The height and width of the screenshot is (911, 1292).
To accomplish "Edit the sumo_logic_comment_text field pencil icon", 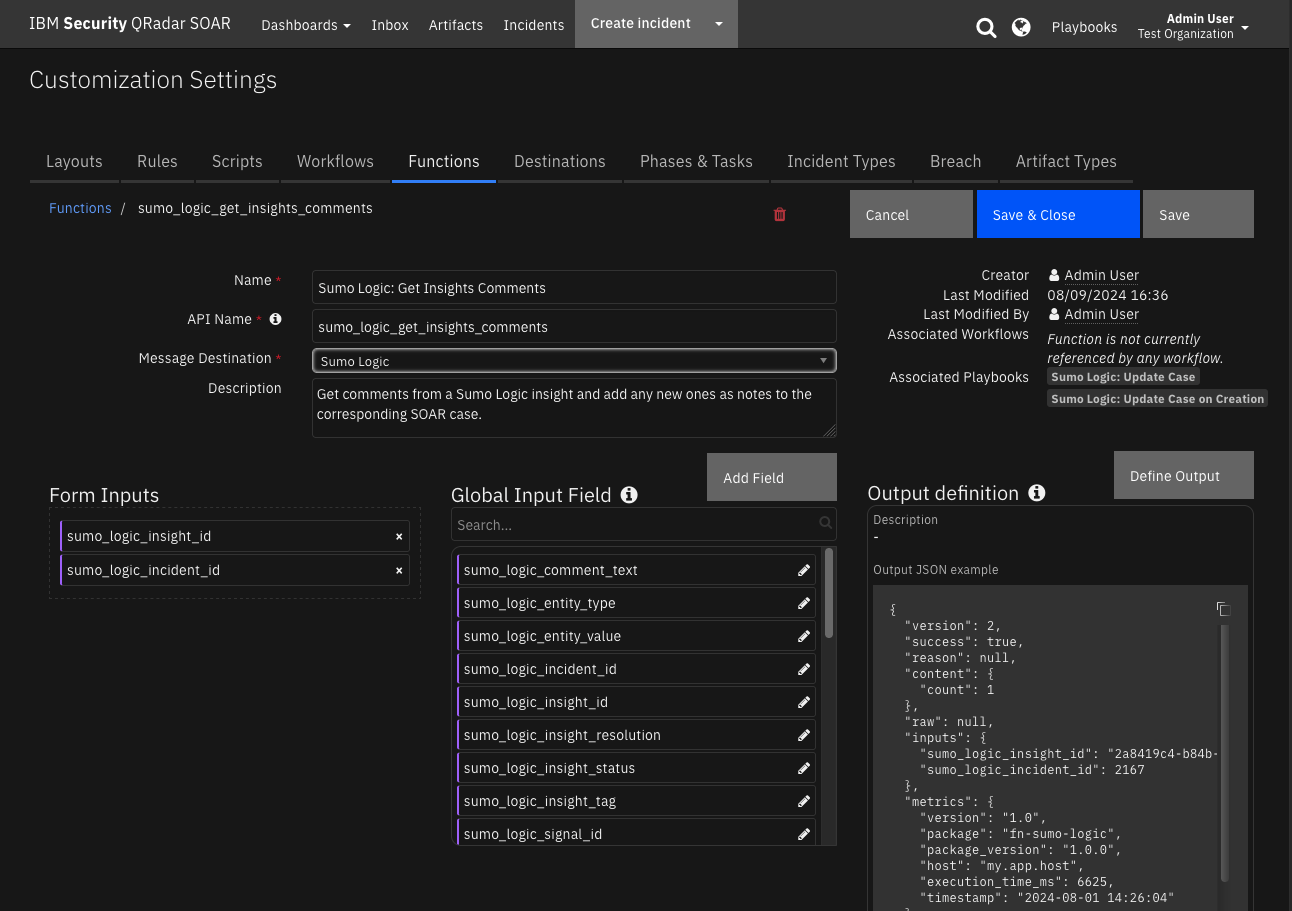I will (x=804, y=570).
